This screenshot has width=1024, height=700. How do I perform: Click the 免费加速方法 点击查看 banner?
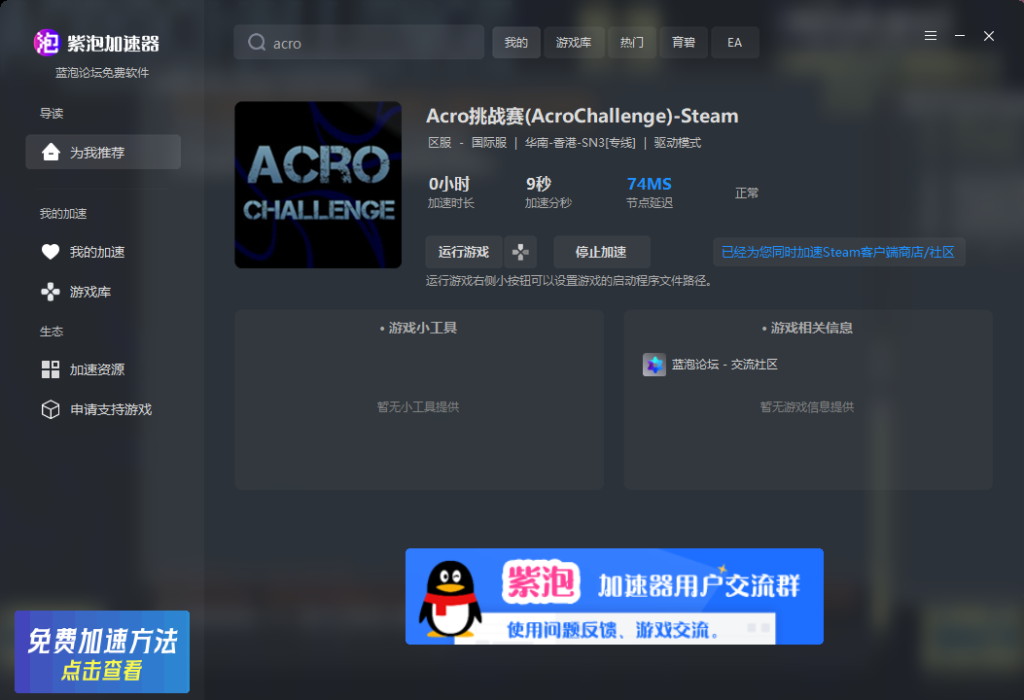point(102,652)
